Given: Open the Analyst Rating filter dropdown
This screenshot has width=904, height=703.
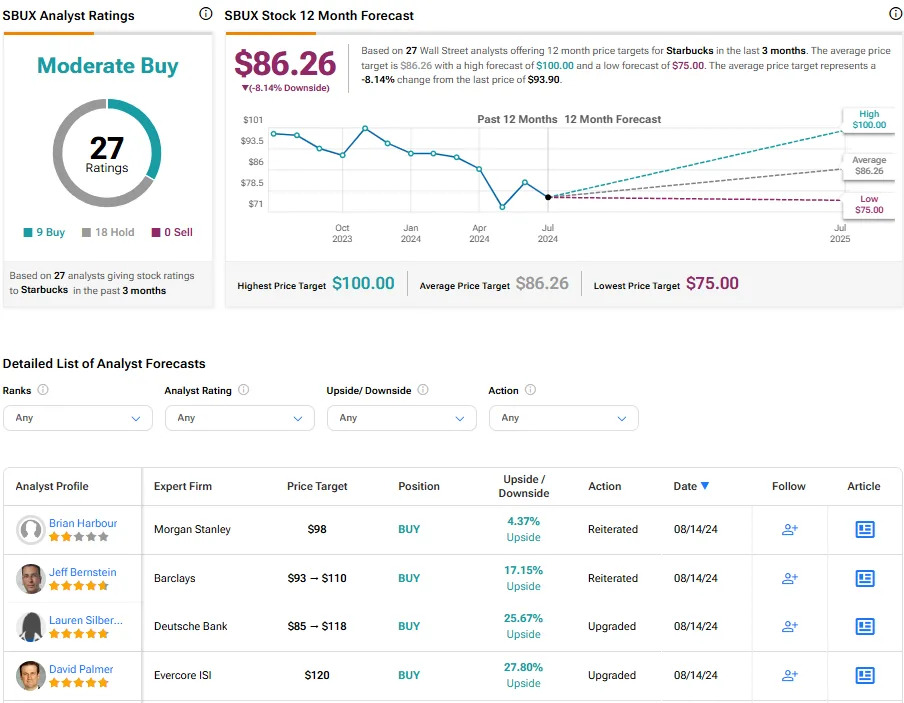Looking at the screenshot, I should pyautogui.click(x=240, y=418).
